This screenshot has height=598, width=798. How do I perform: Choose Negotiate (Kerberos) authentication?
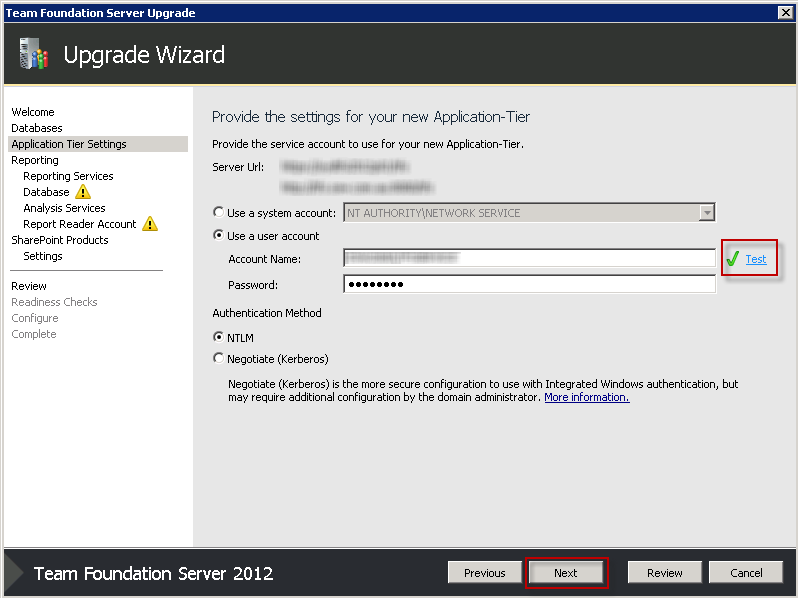(218, 358)
